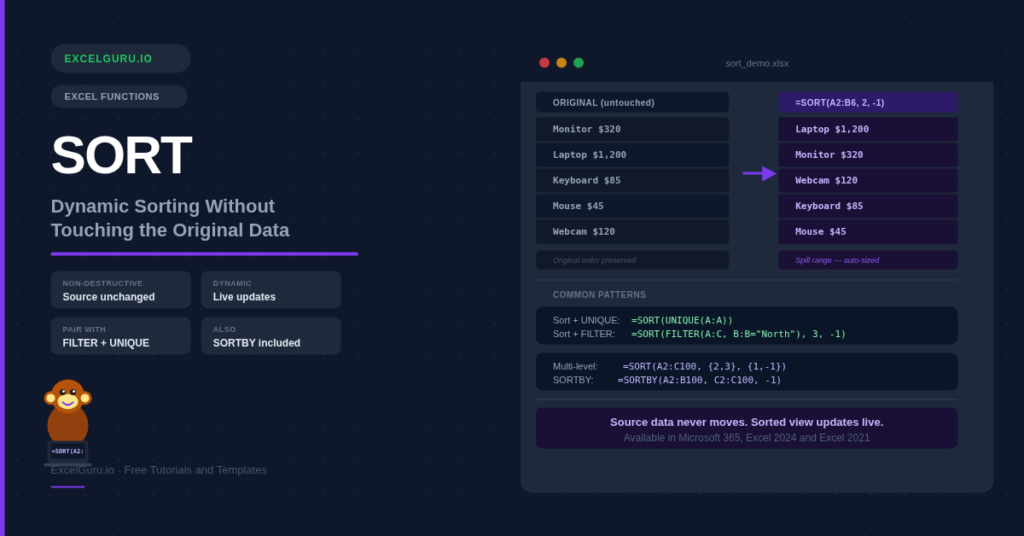Viewport: 1024px width, 536px height.
Task: Select Webcam $120 in the sorted results
Action: 868,180
